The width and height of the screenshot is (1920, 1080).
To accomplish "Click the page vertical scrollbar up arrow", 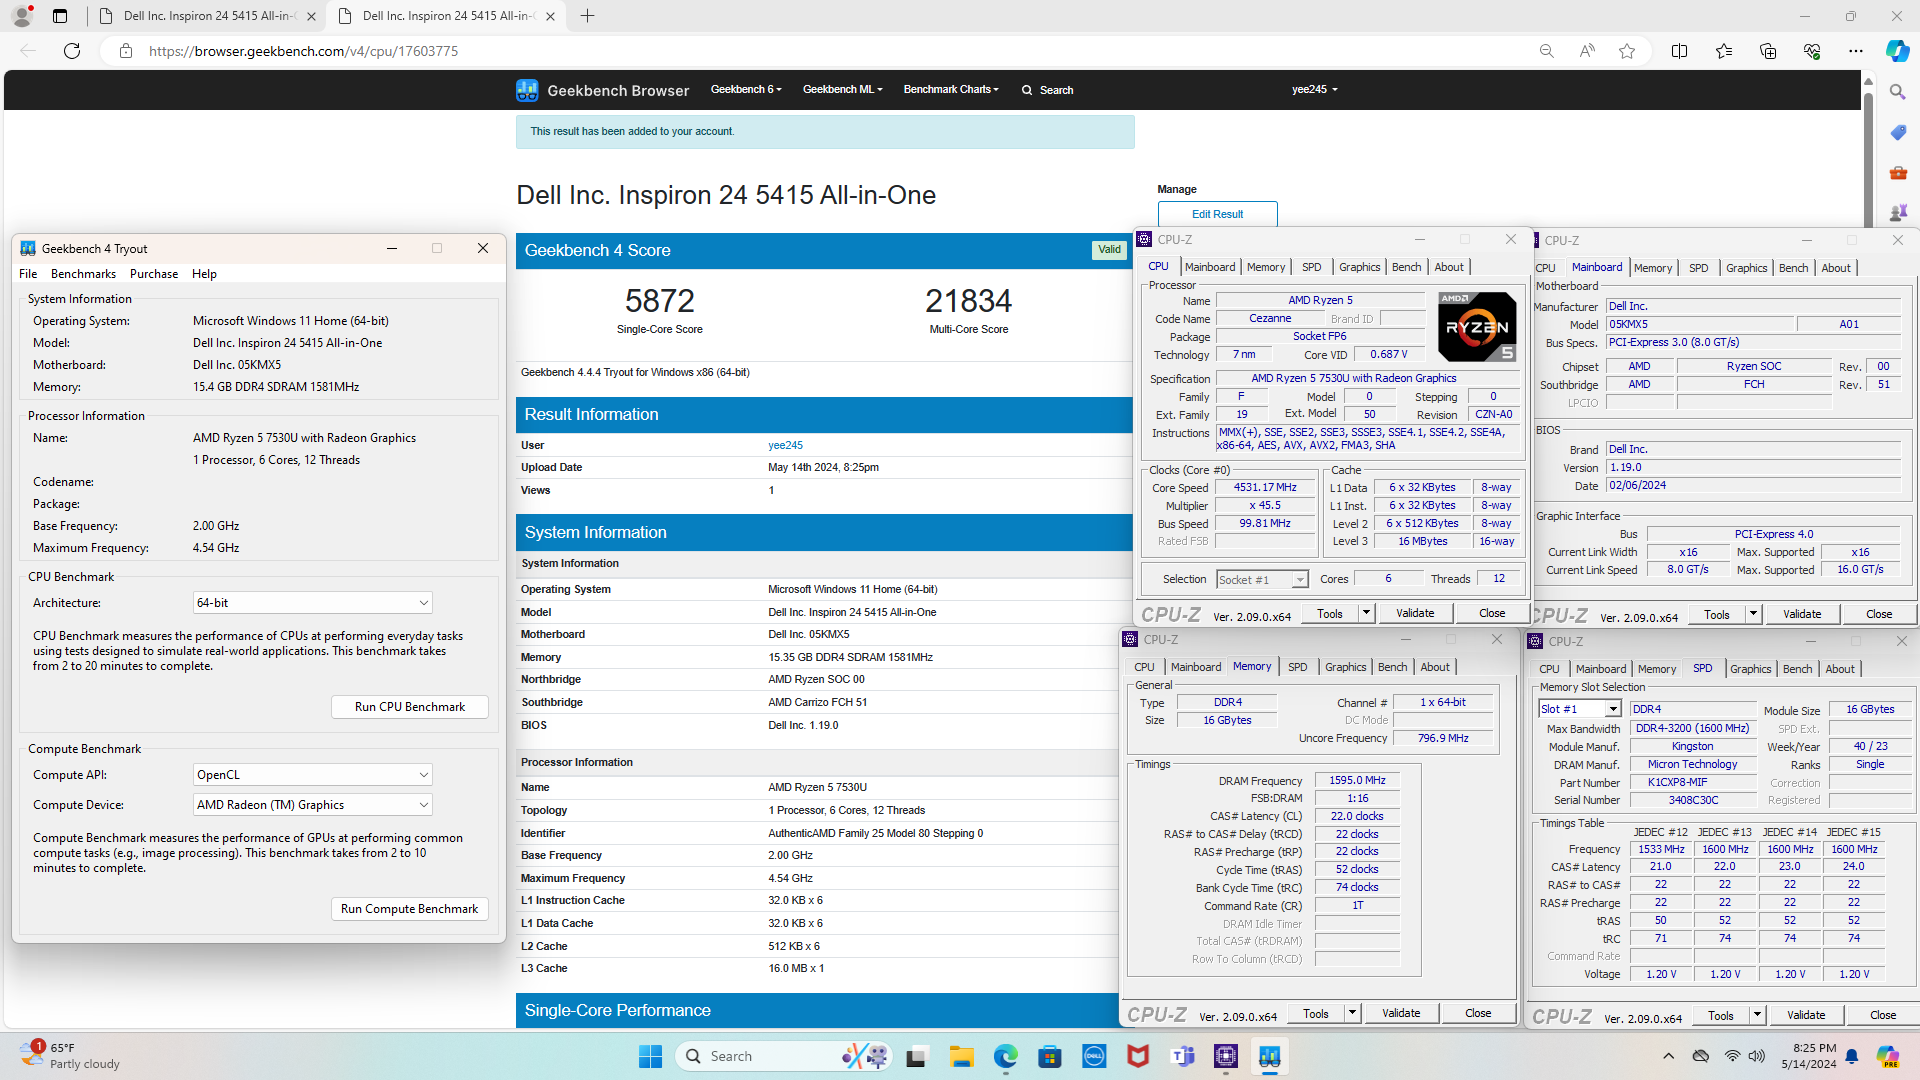I will [x=1868, y=83].
